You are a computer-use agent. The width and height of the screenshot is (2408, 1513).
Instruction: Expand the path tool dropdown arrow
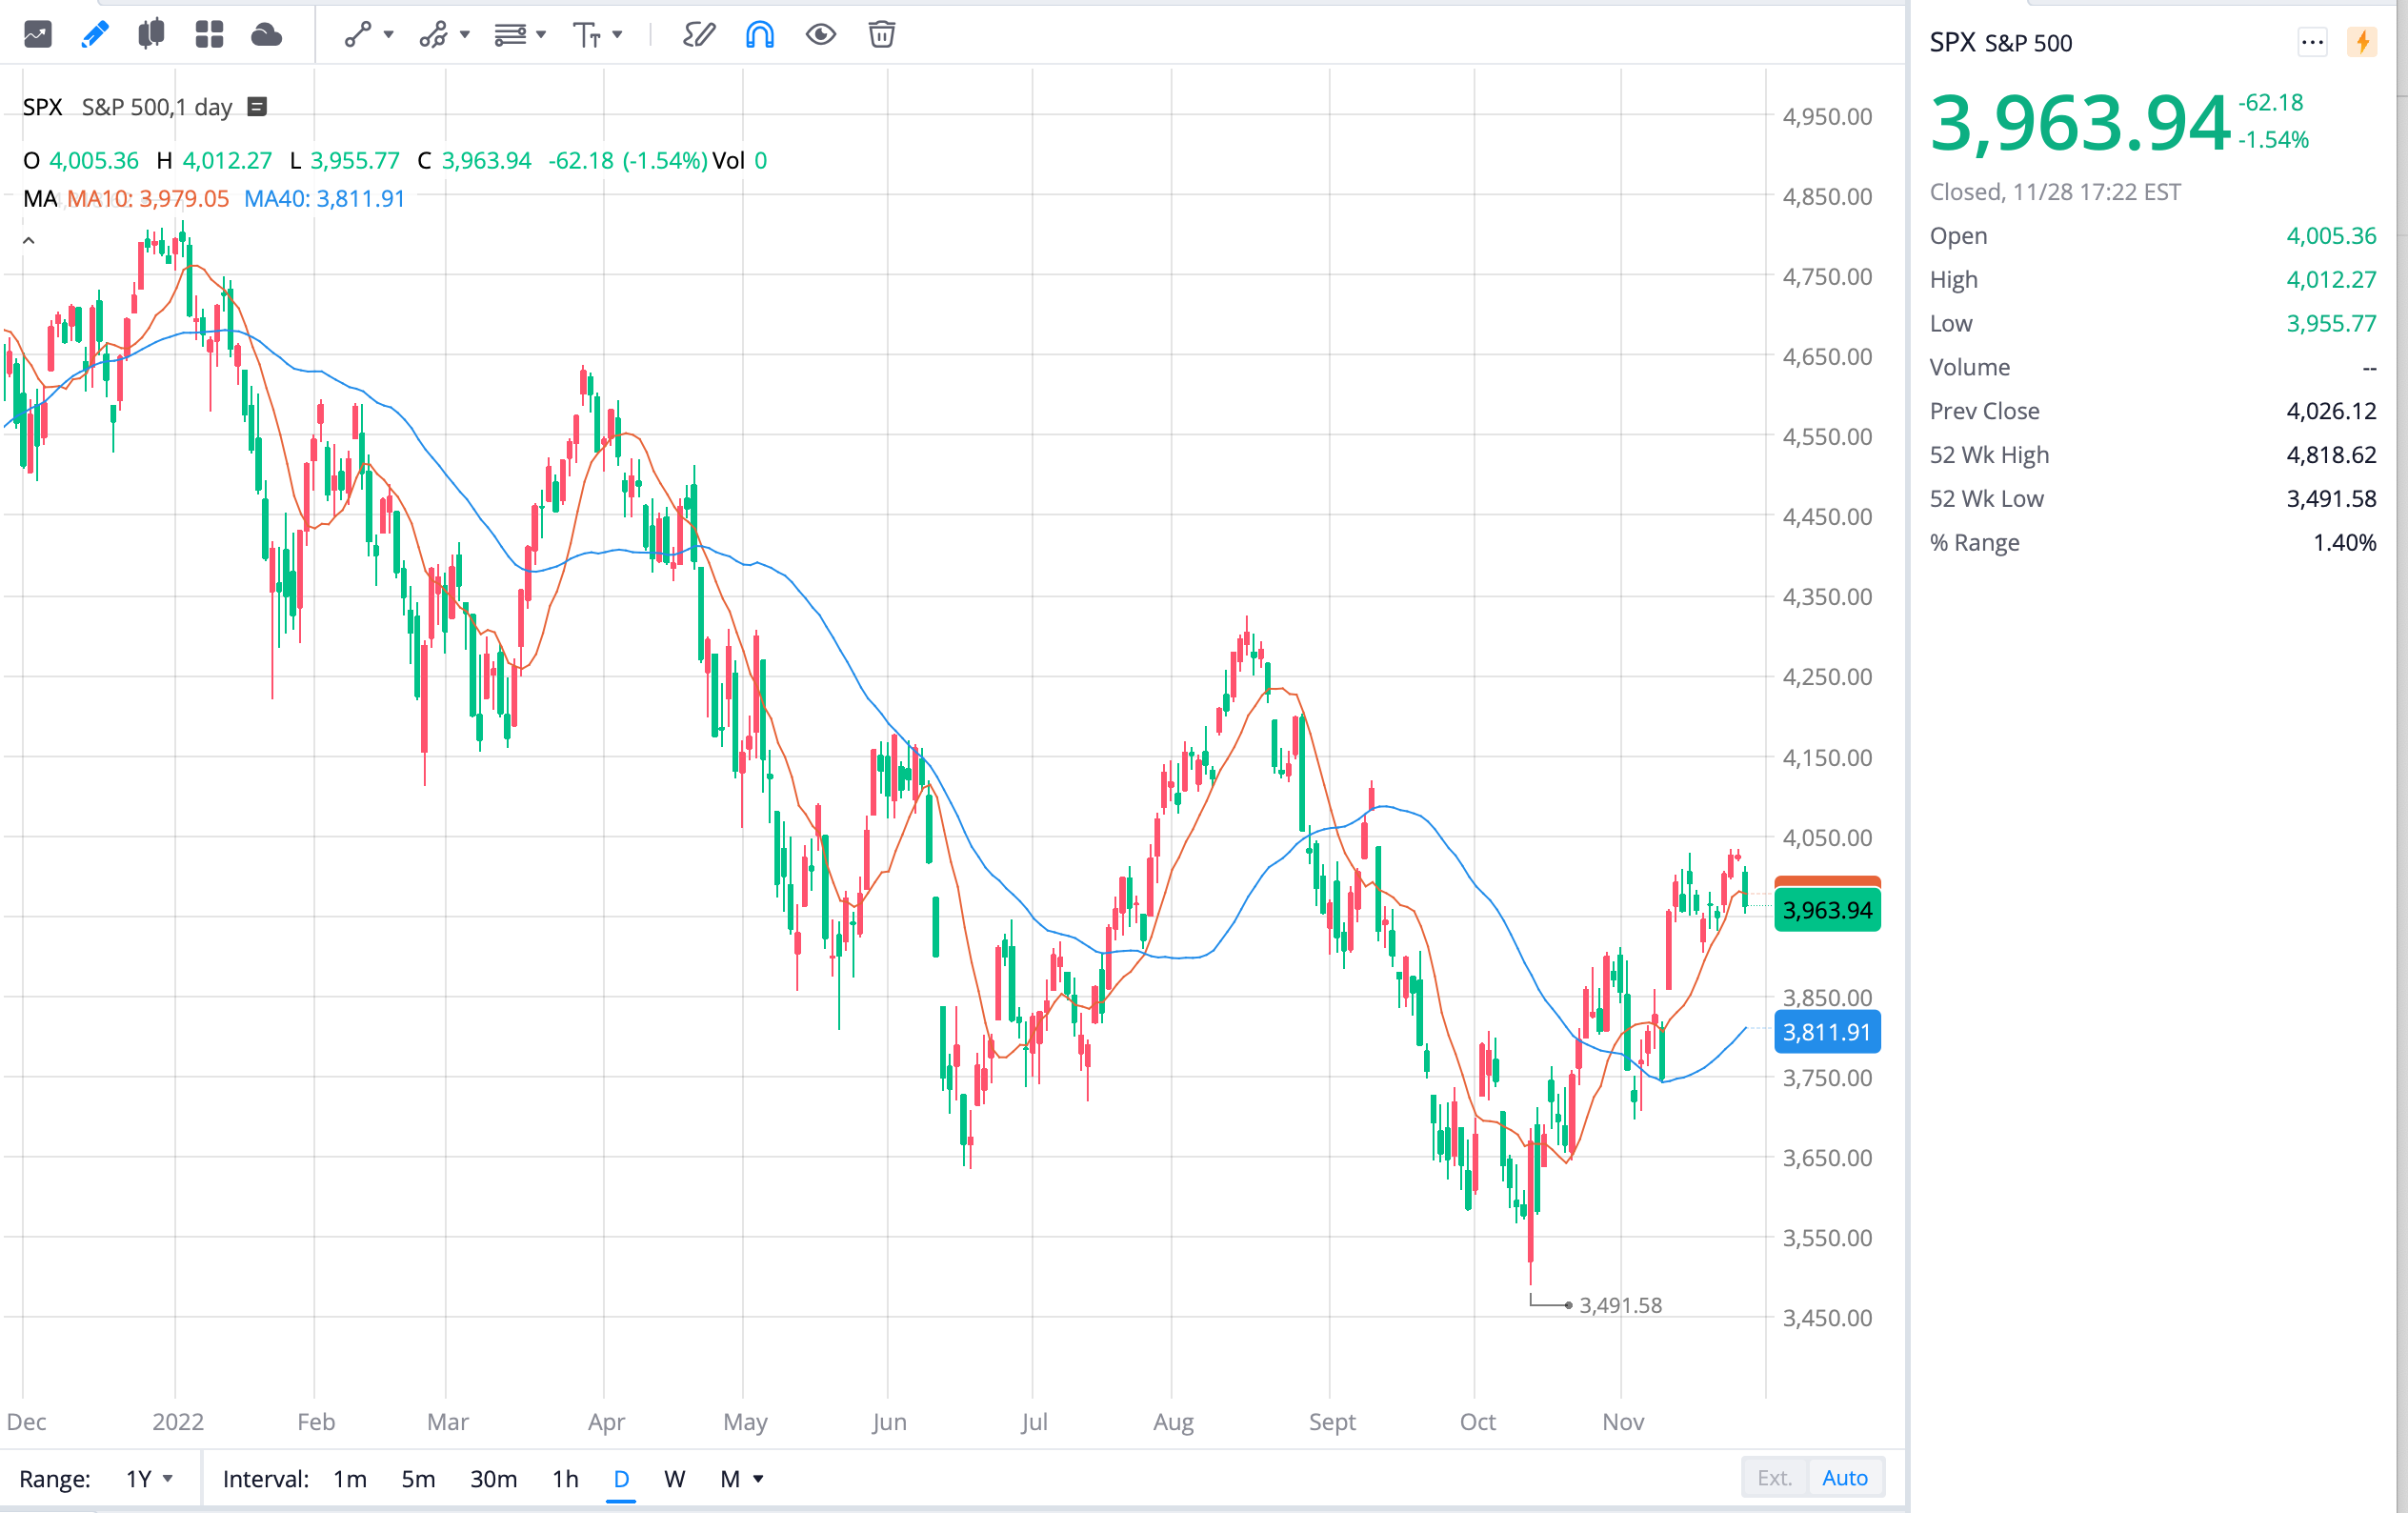tap(465, 35)
